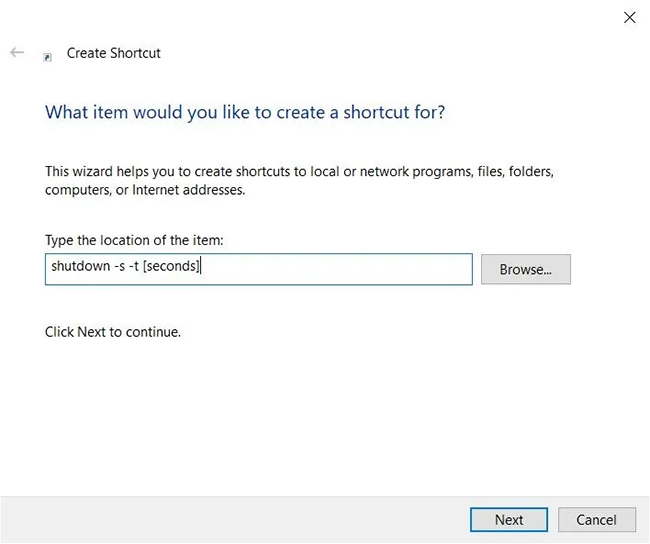Close the Create Shortcut wizard window
The height and width of the screenshot is (544, 650).
(x=629, y=17)
